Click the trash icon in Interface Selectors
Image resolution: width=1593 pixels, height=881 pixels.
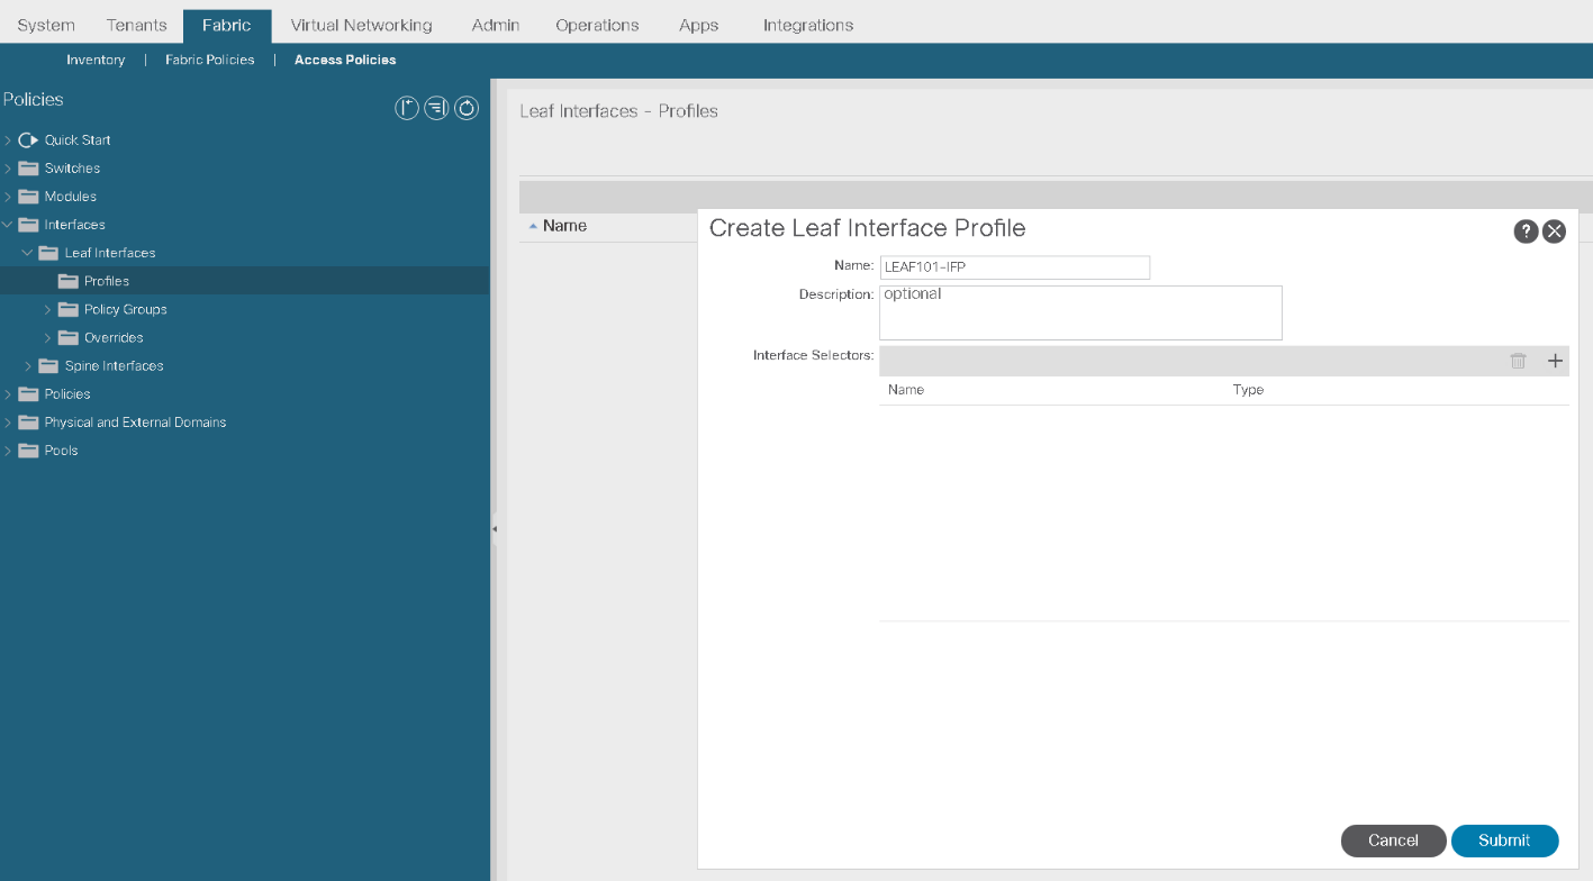[x=1517, y=361]
